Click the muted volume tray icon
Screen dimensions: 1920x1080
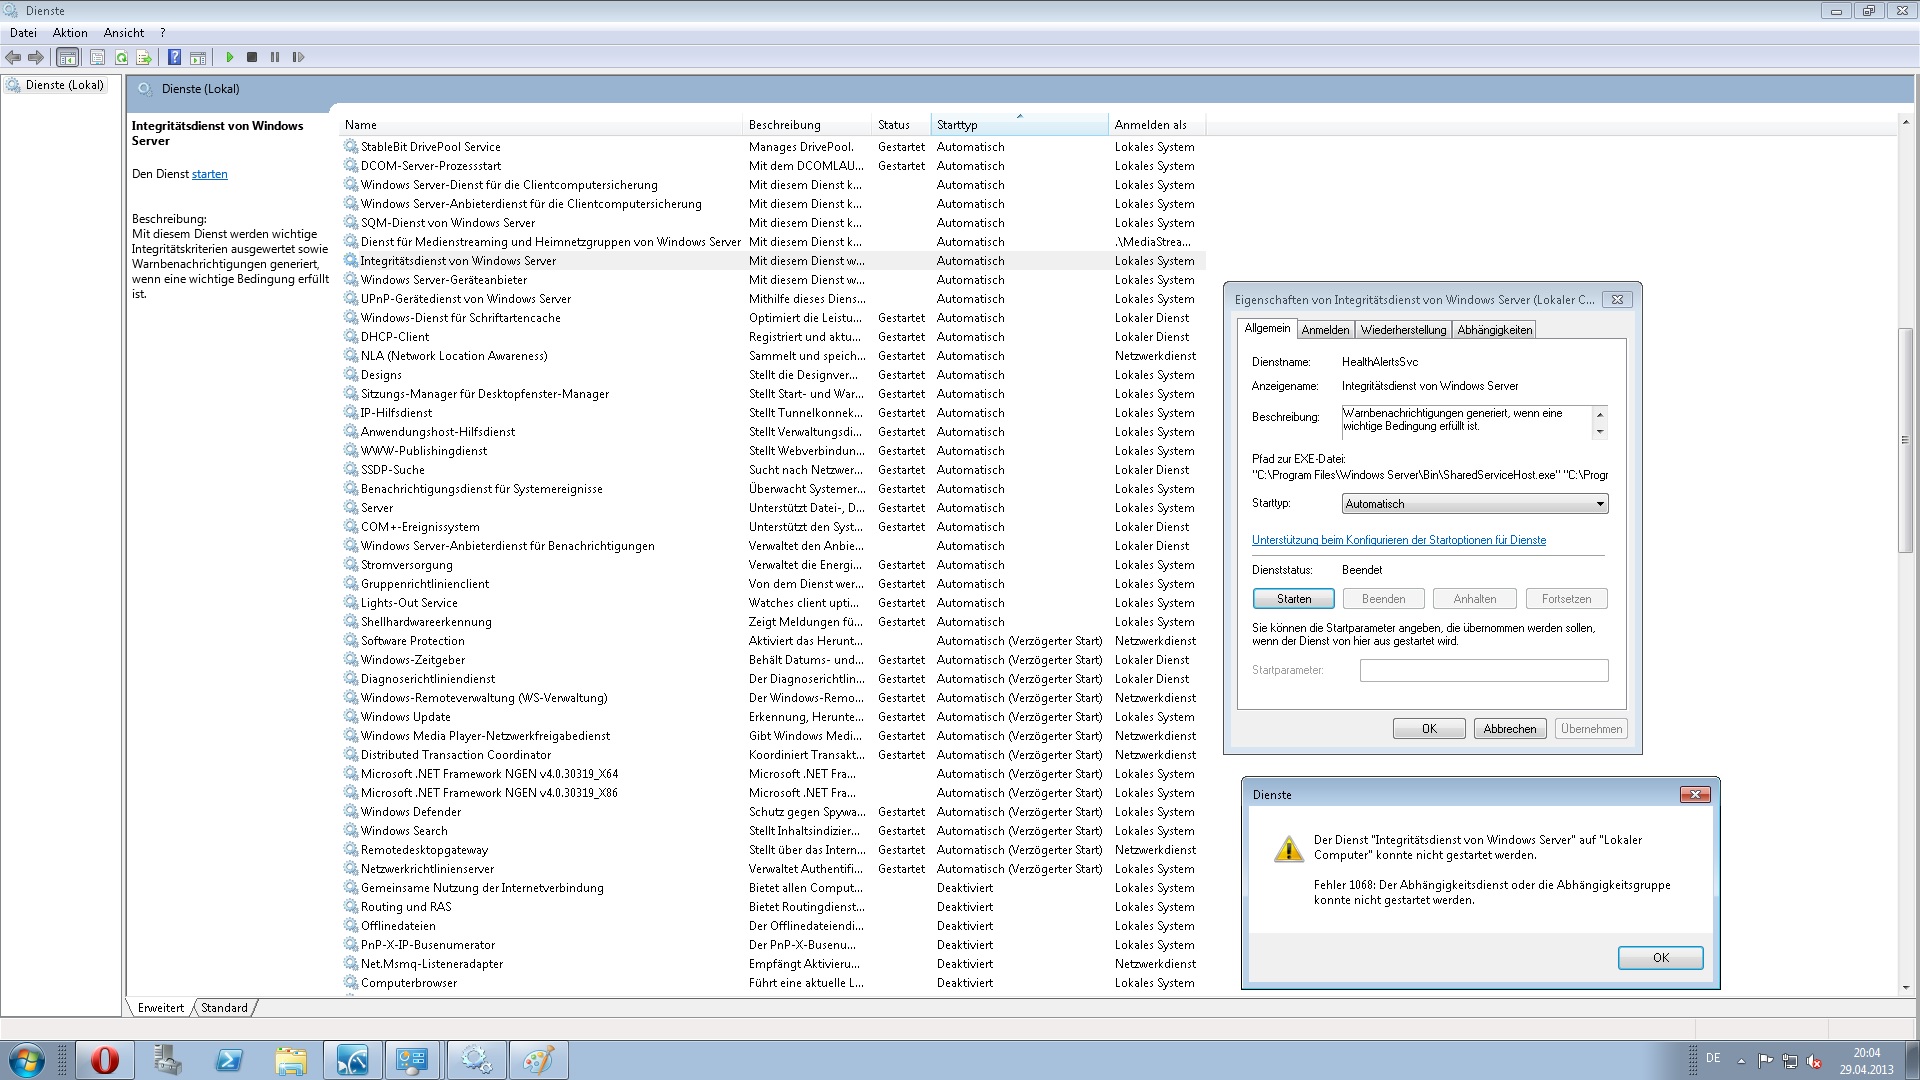point(1814,1061)
